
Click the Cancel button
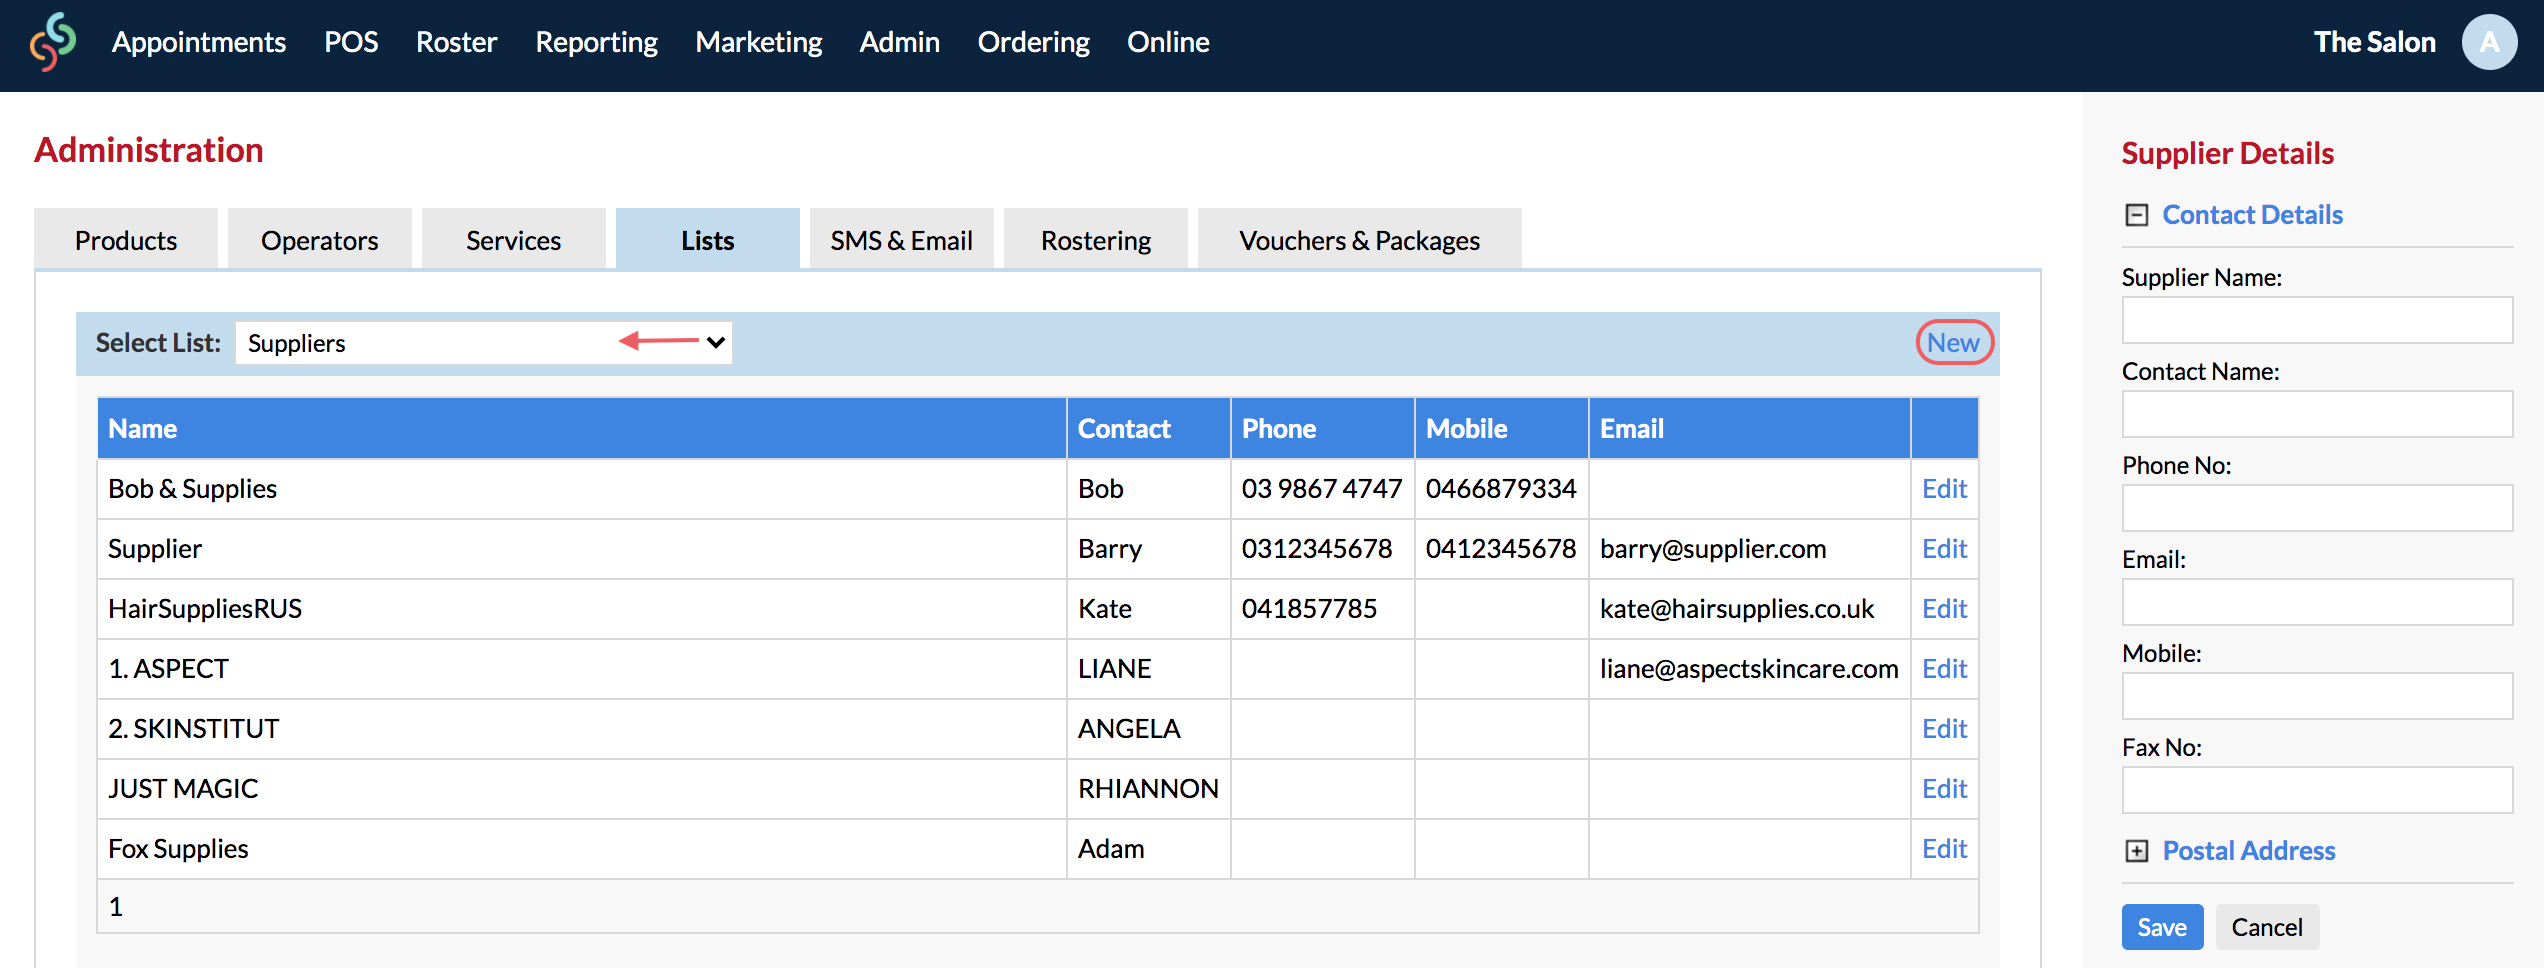click(x=2267, y=927)
